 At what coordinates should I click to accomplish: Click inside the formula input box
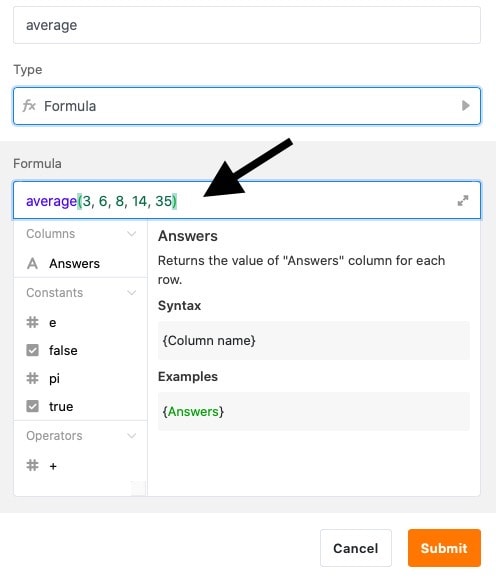pyautogui.click(x=247, y=201)
